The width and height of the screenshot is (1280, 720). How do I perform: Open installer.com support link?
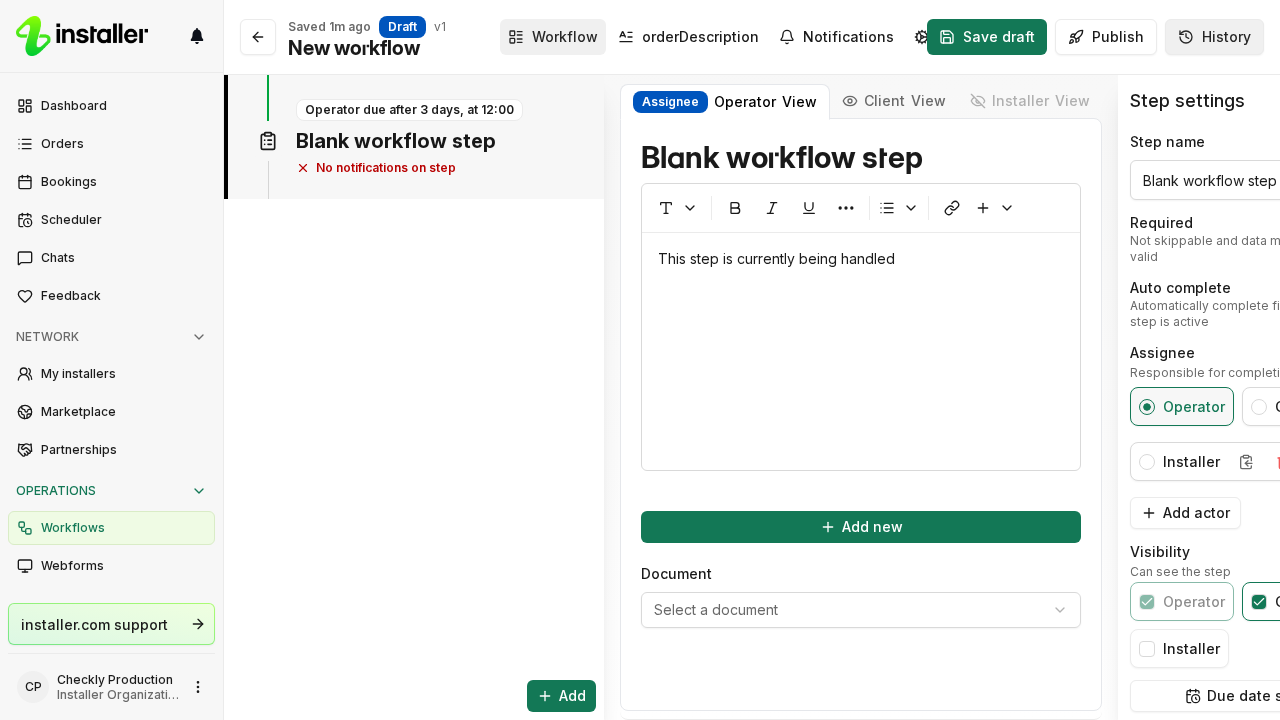pyautogui.click(x=111, y=624)
